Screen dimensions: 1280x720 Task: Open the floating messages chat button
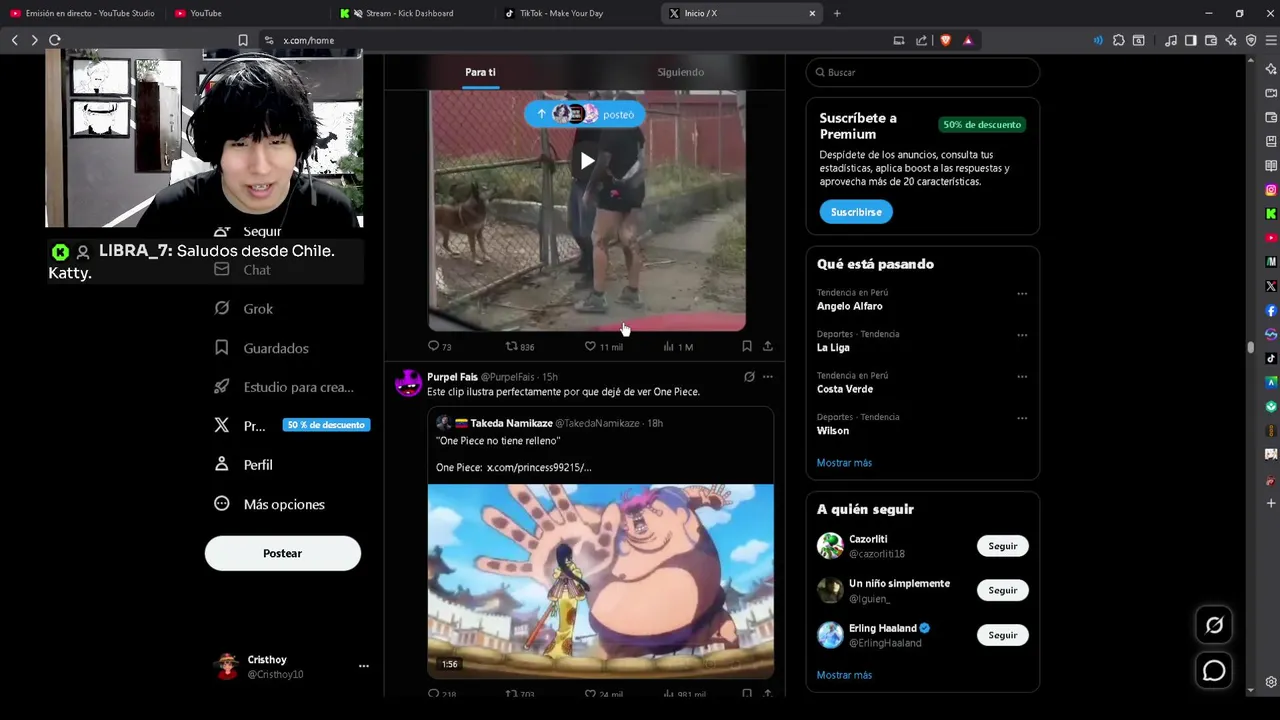coord(1214,671)
